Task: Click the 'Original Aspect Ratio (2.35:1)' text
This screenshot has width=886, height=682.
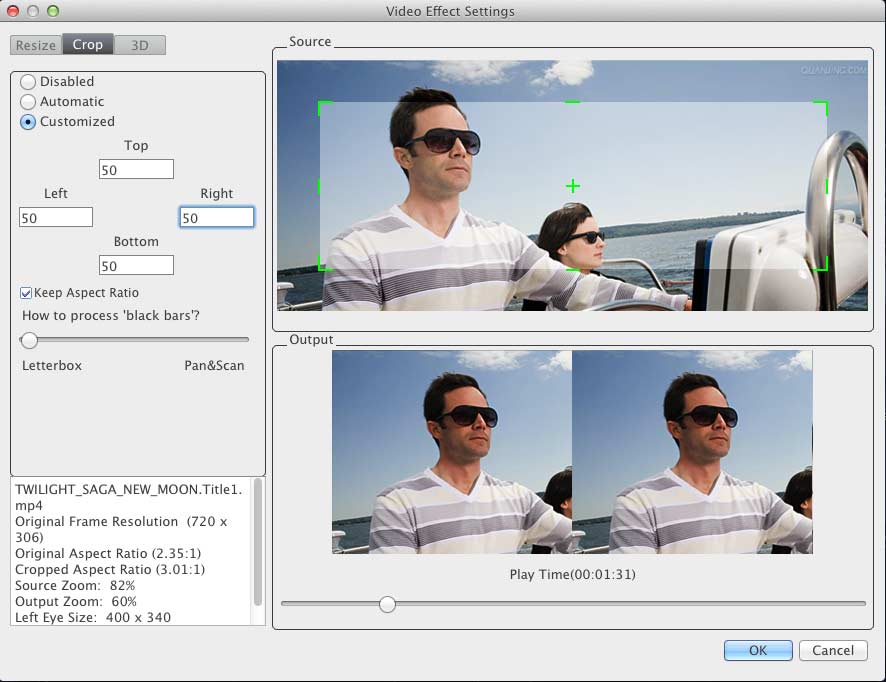Action: (108, 553)
